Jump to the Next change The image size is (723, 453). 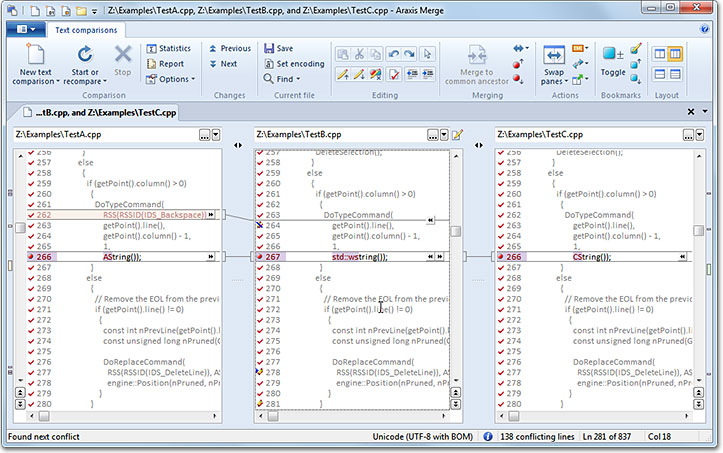[x=223, y=64]
